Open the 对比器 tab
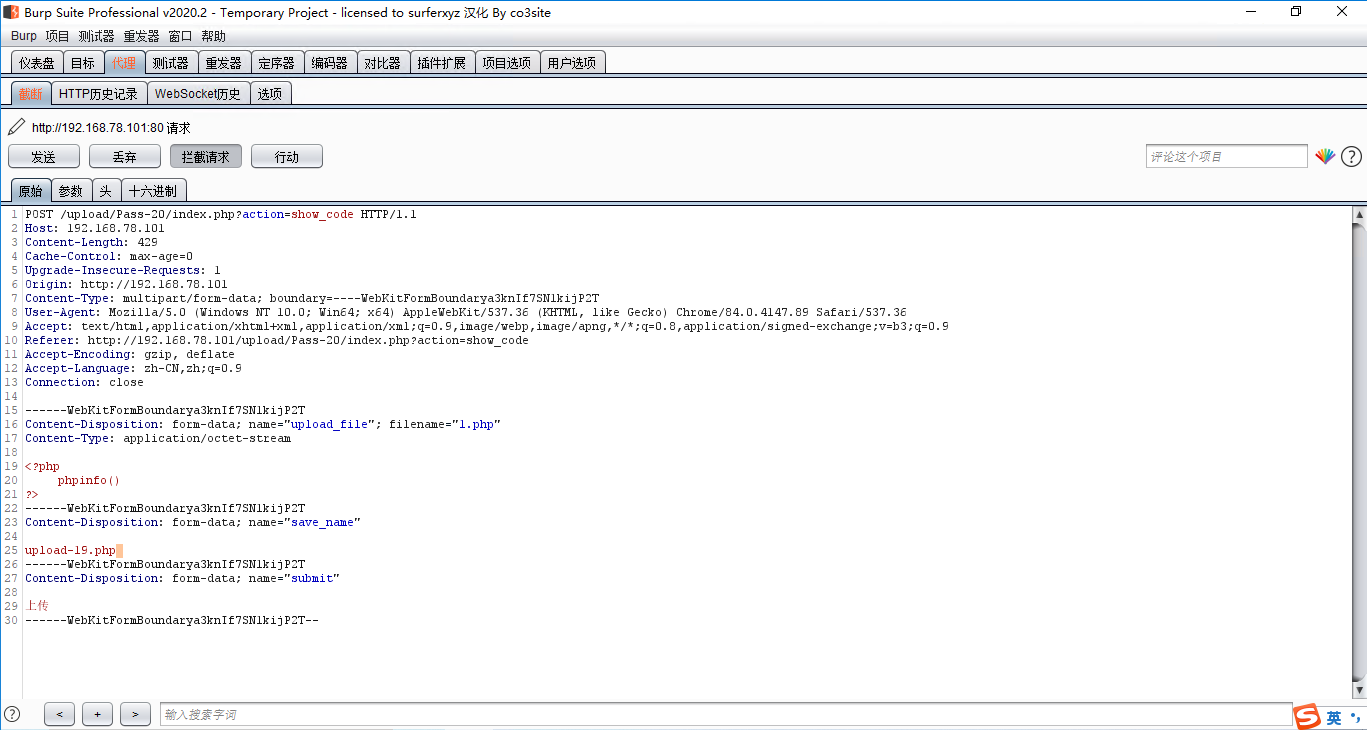Screen dimensions: 1367x730 382,62
